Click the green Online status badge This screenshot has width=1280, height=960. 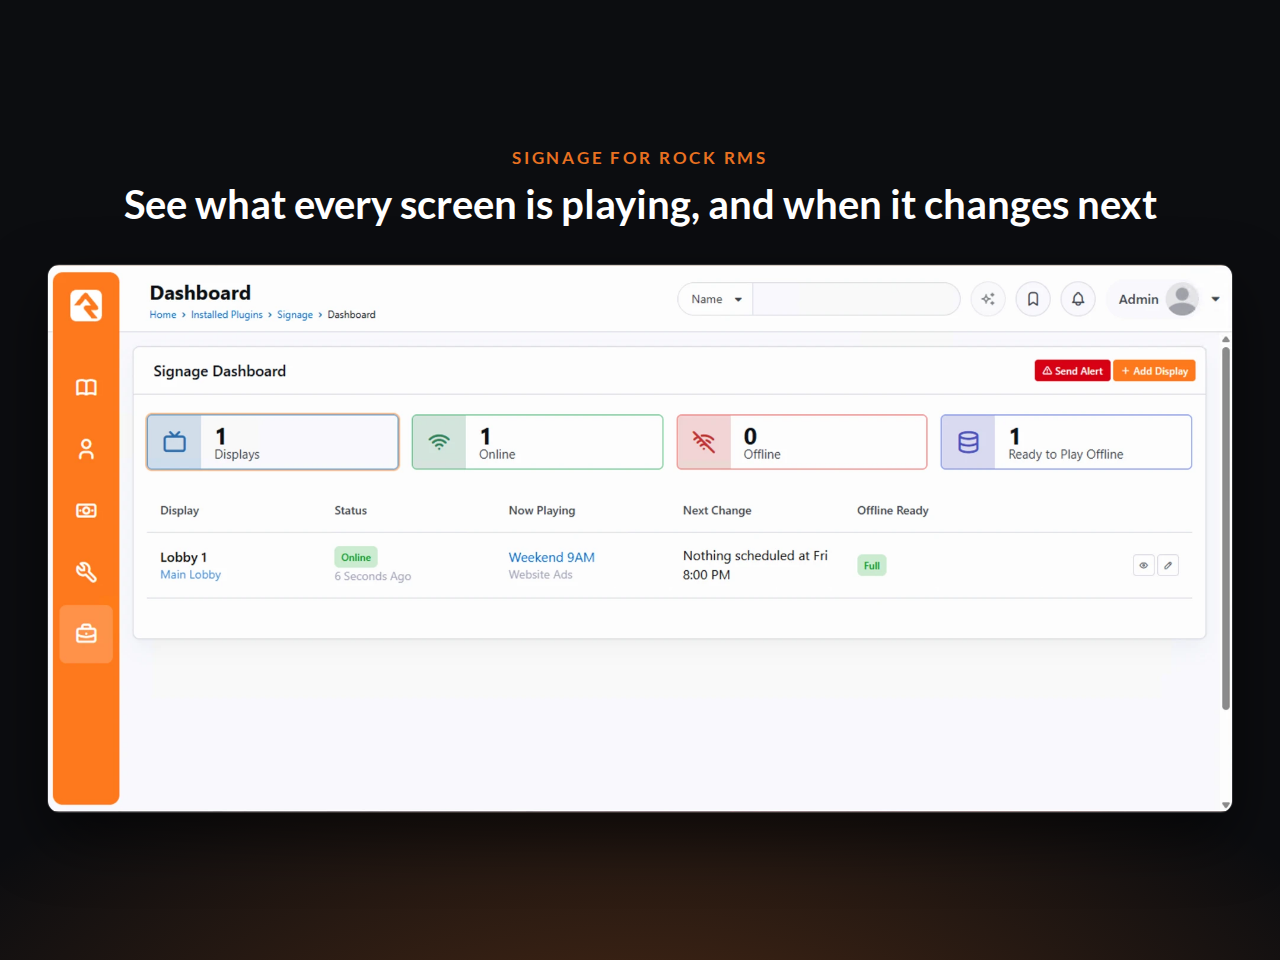pyautogui.click(x=356, y=558)
